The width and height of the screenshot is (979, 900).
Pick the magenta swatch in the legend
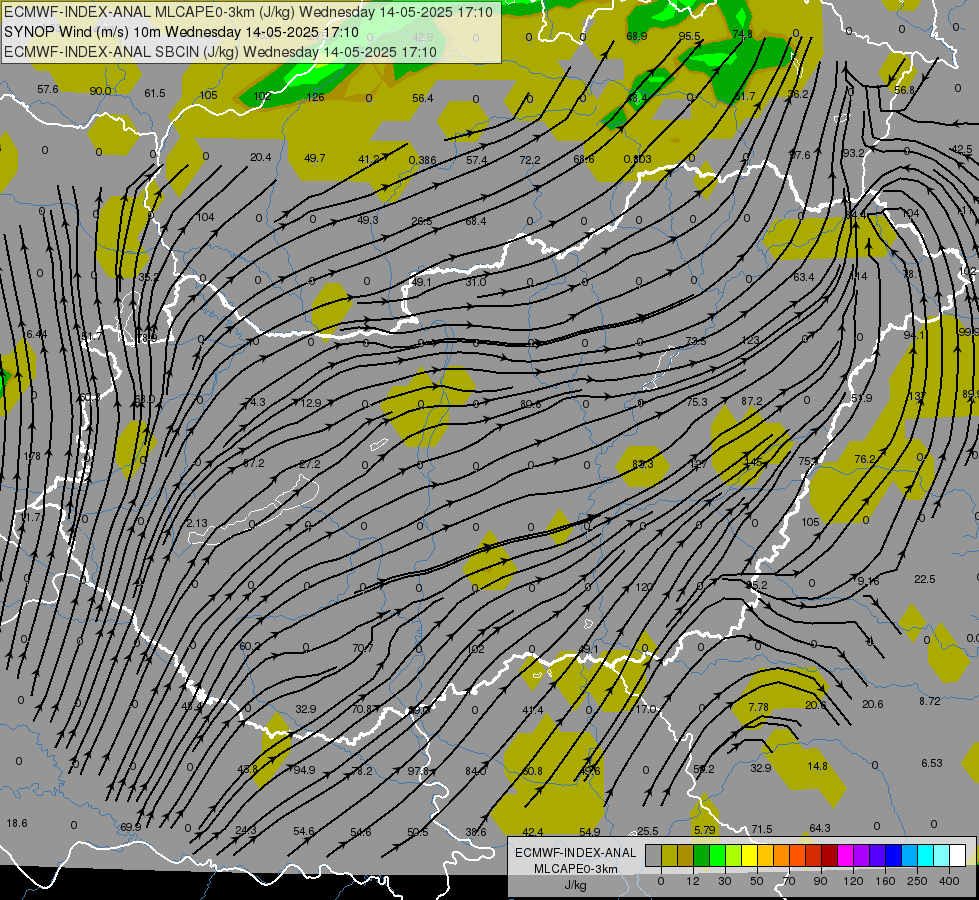tap(845, 855)
